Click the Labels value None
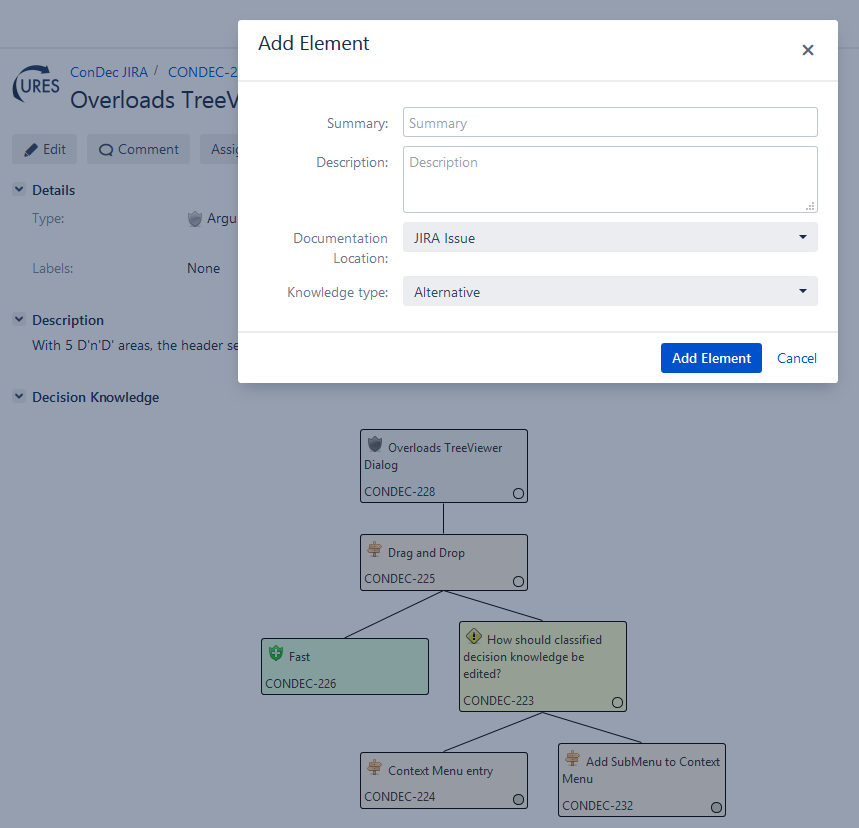 point(203,268)
